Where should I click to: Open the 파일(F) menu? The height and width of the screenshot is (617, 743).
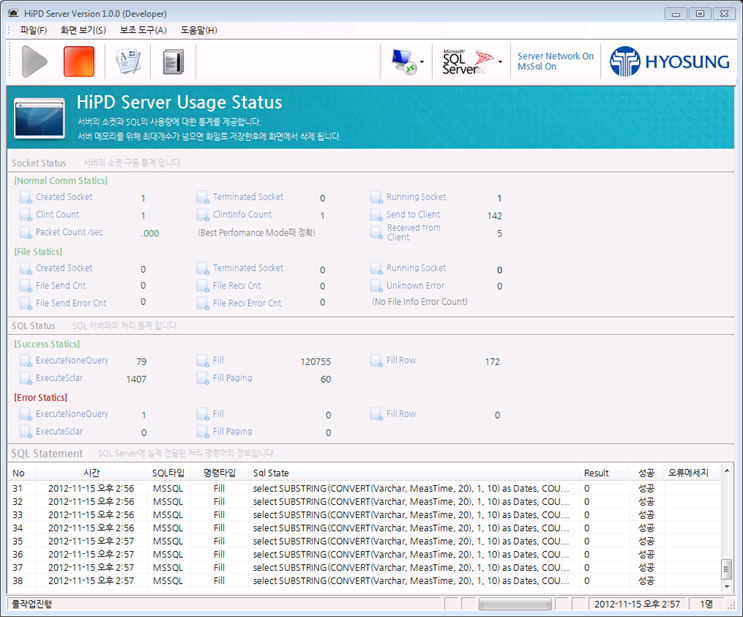point(33,30)
